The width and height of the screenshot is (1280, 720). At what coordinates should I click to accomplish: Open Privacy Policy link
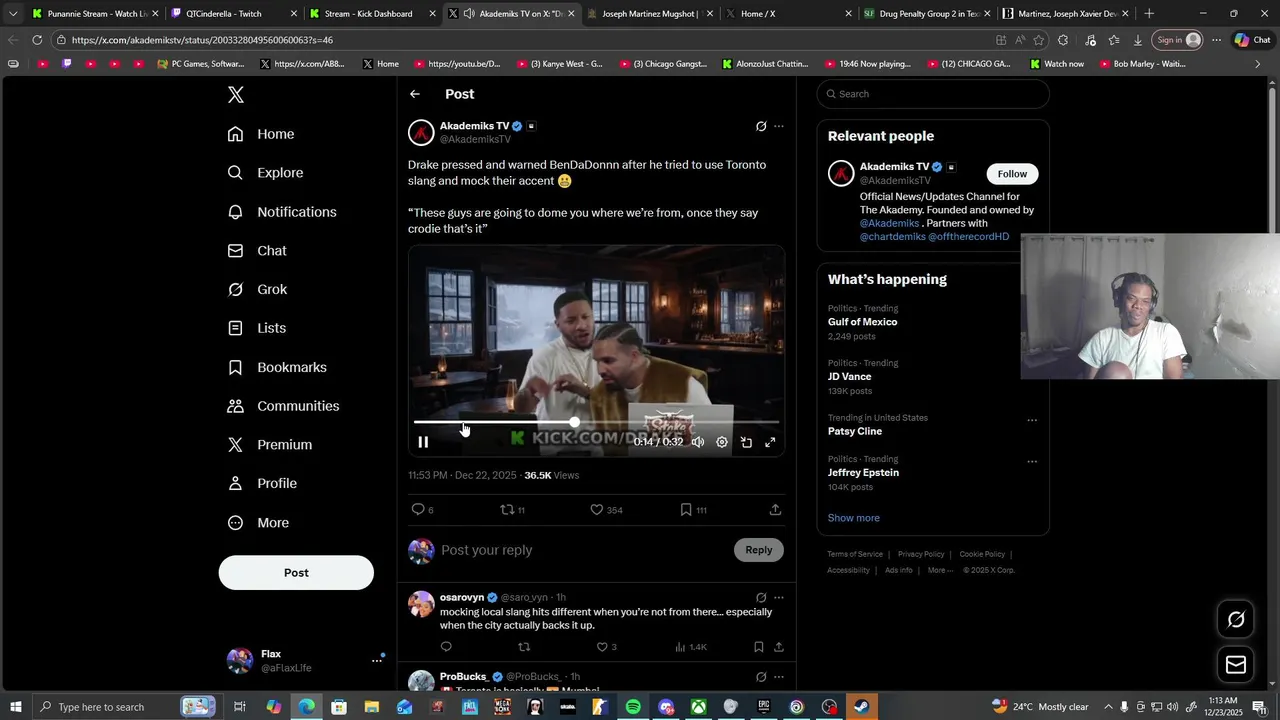(x=921, y=554)
